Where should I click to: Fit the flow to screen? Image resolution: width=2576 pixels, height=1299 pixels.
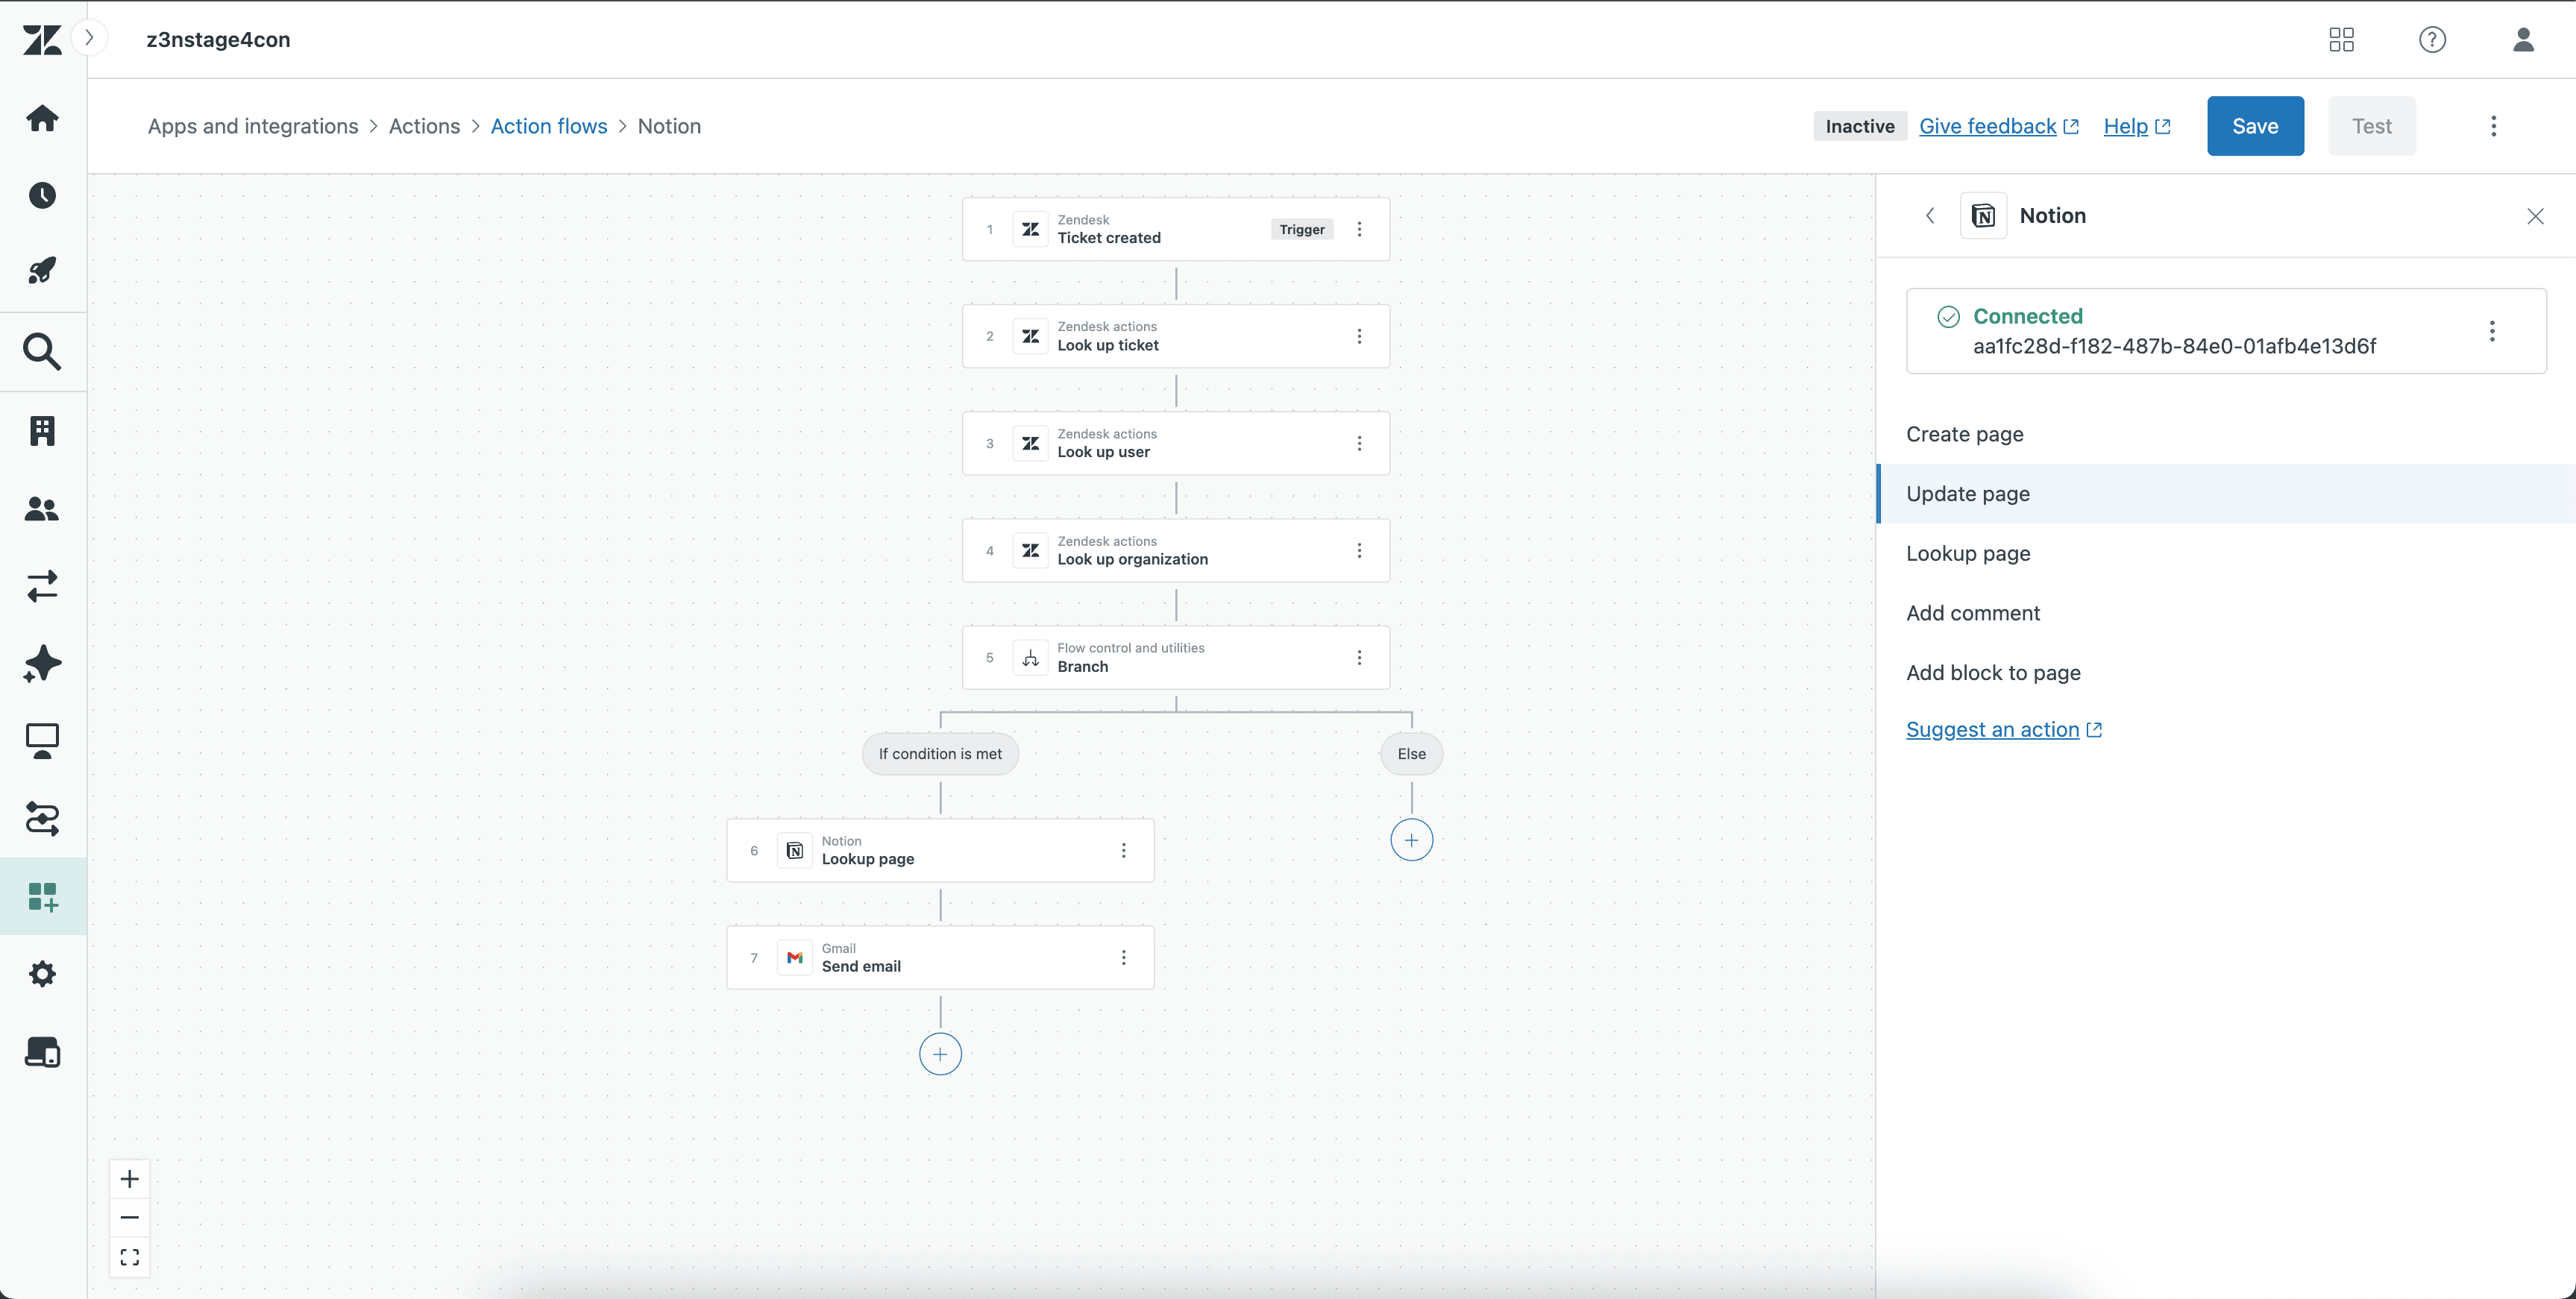[129, 1257]
